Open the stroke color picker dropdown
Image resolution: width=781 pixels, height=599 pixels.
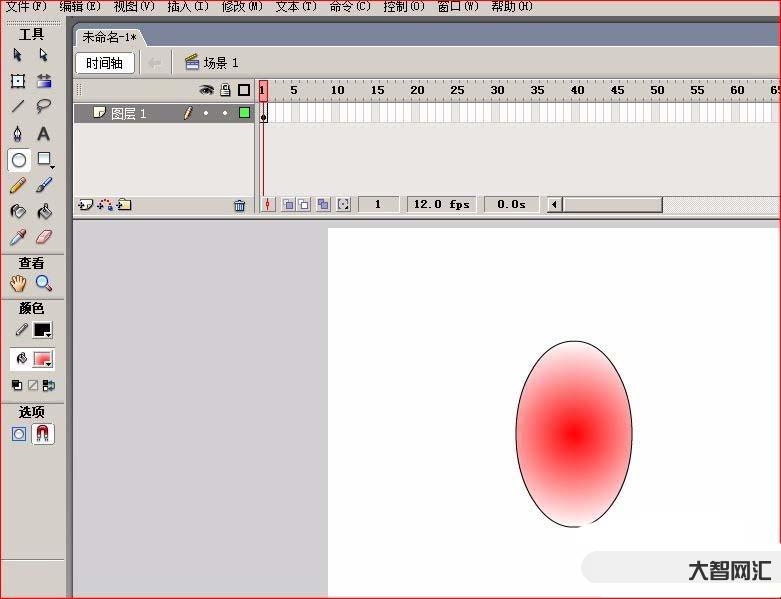[43, 330]
